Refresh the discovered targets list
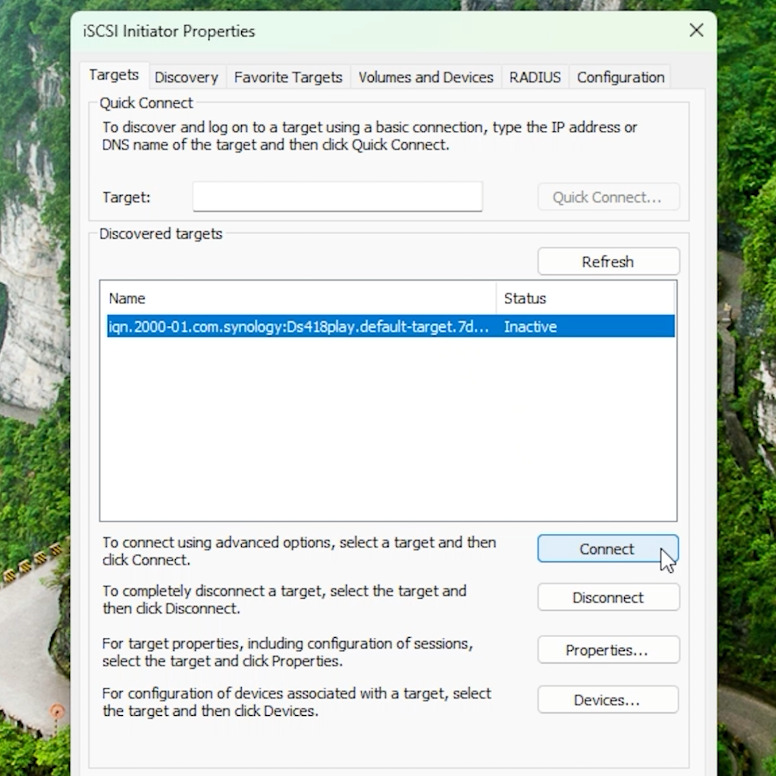 pyautogui.click(x=608, y=261)
